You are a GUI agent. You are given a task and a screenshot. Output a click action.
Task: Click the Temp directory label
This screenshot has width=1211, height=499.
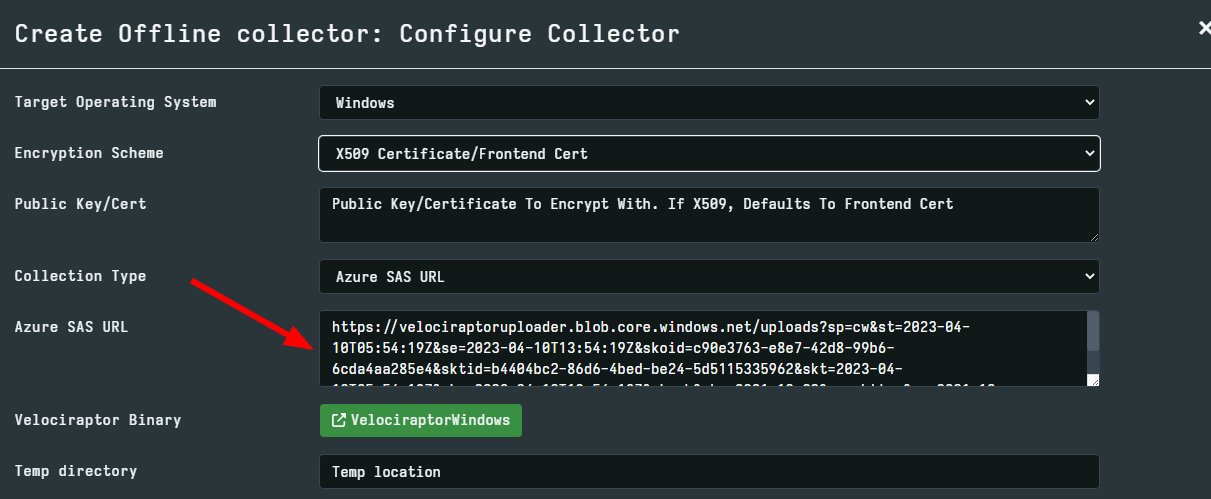click(76, 471)
